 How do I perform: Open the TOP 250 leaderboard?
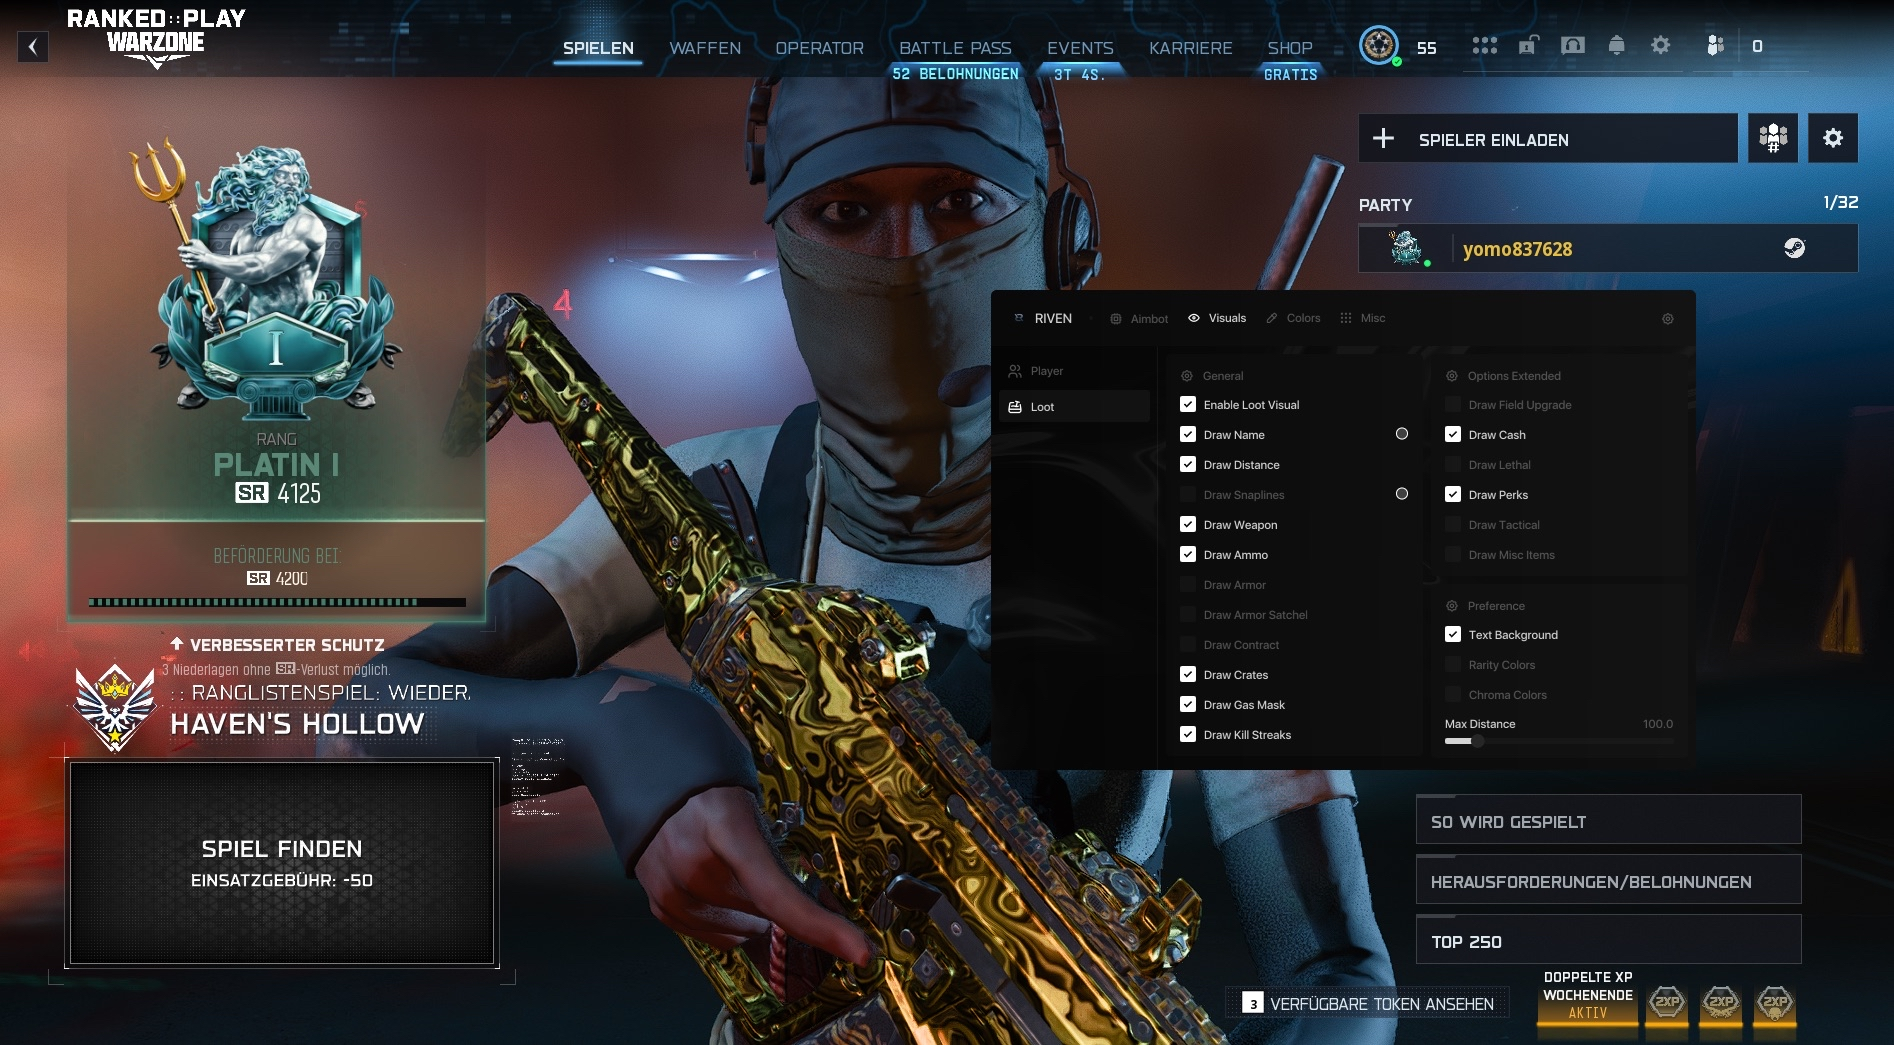pyautogui.click(x=1609, y=940)
